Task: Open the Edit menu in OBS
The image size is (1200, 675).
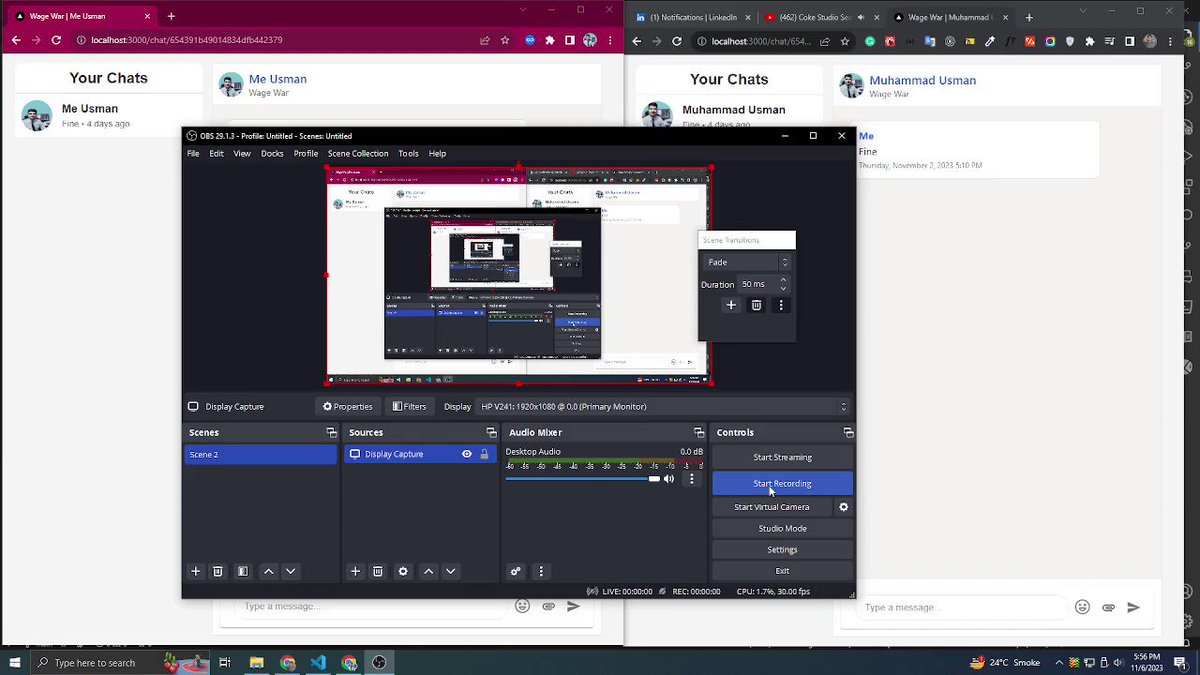Action: point(216,153)
